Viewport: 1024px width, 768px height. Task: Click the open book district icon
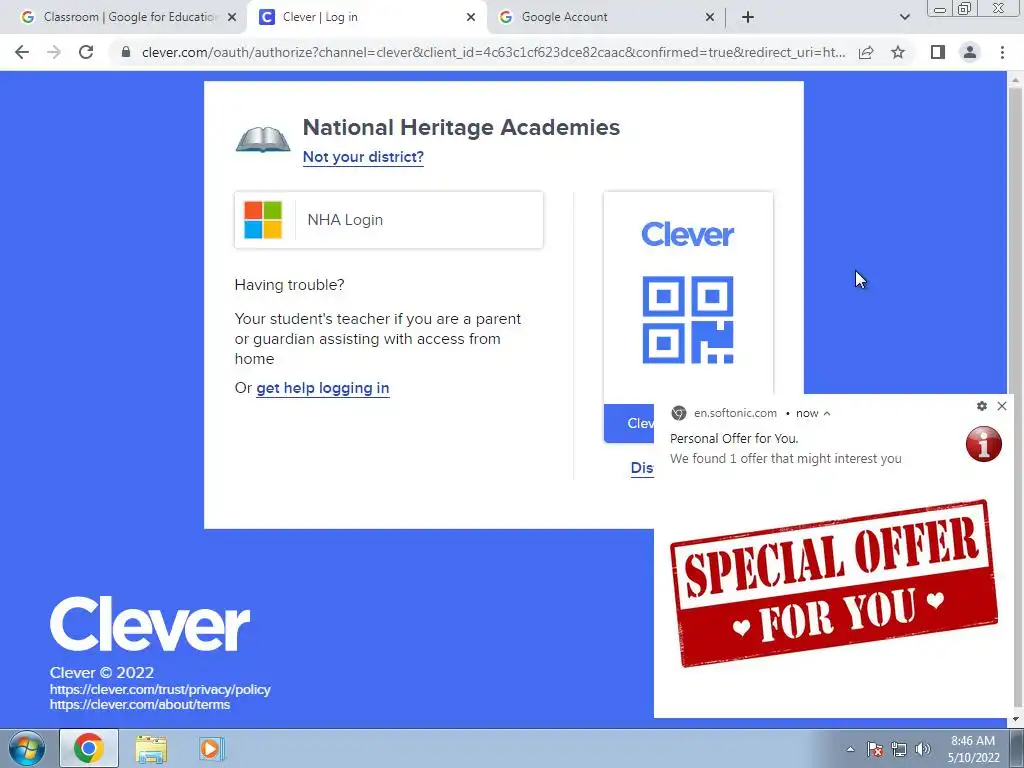pyautogui.click(x=263, y=139)
